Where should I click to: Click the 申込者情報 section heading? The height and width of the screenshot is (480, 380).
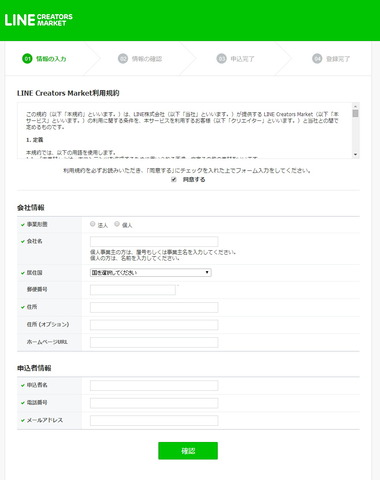click(34, 368)
